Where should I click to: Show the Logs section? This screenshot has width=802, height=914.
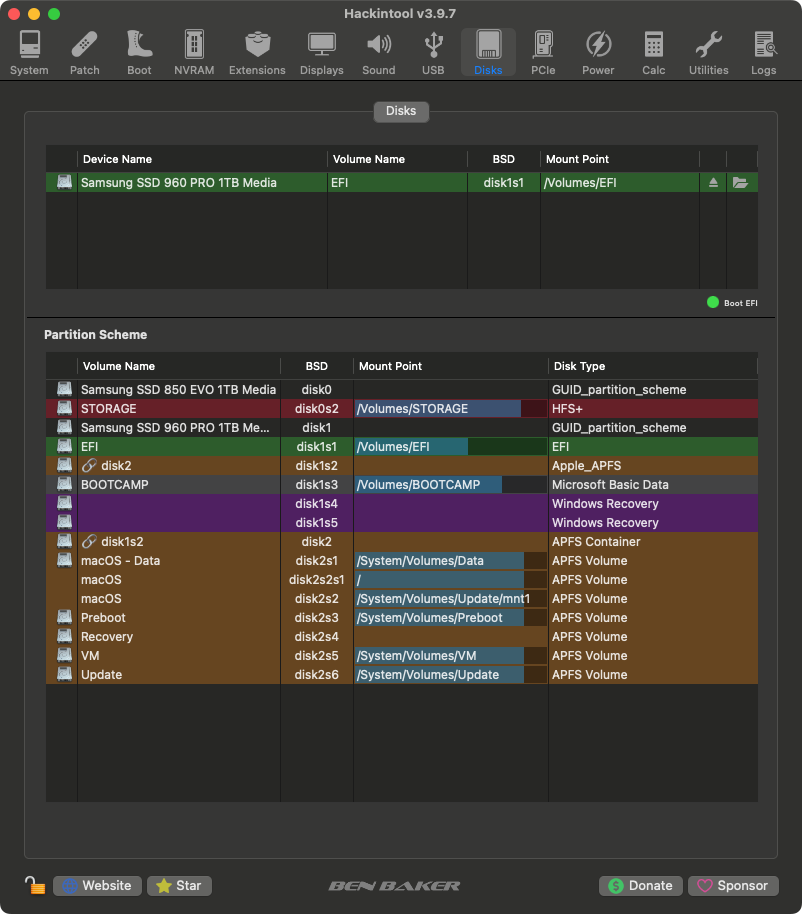[x=764, y=52]
